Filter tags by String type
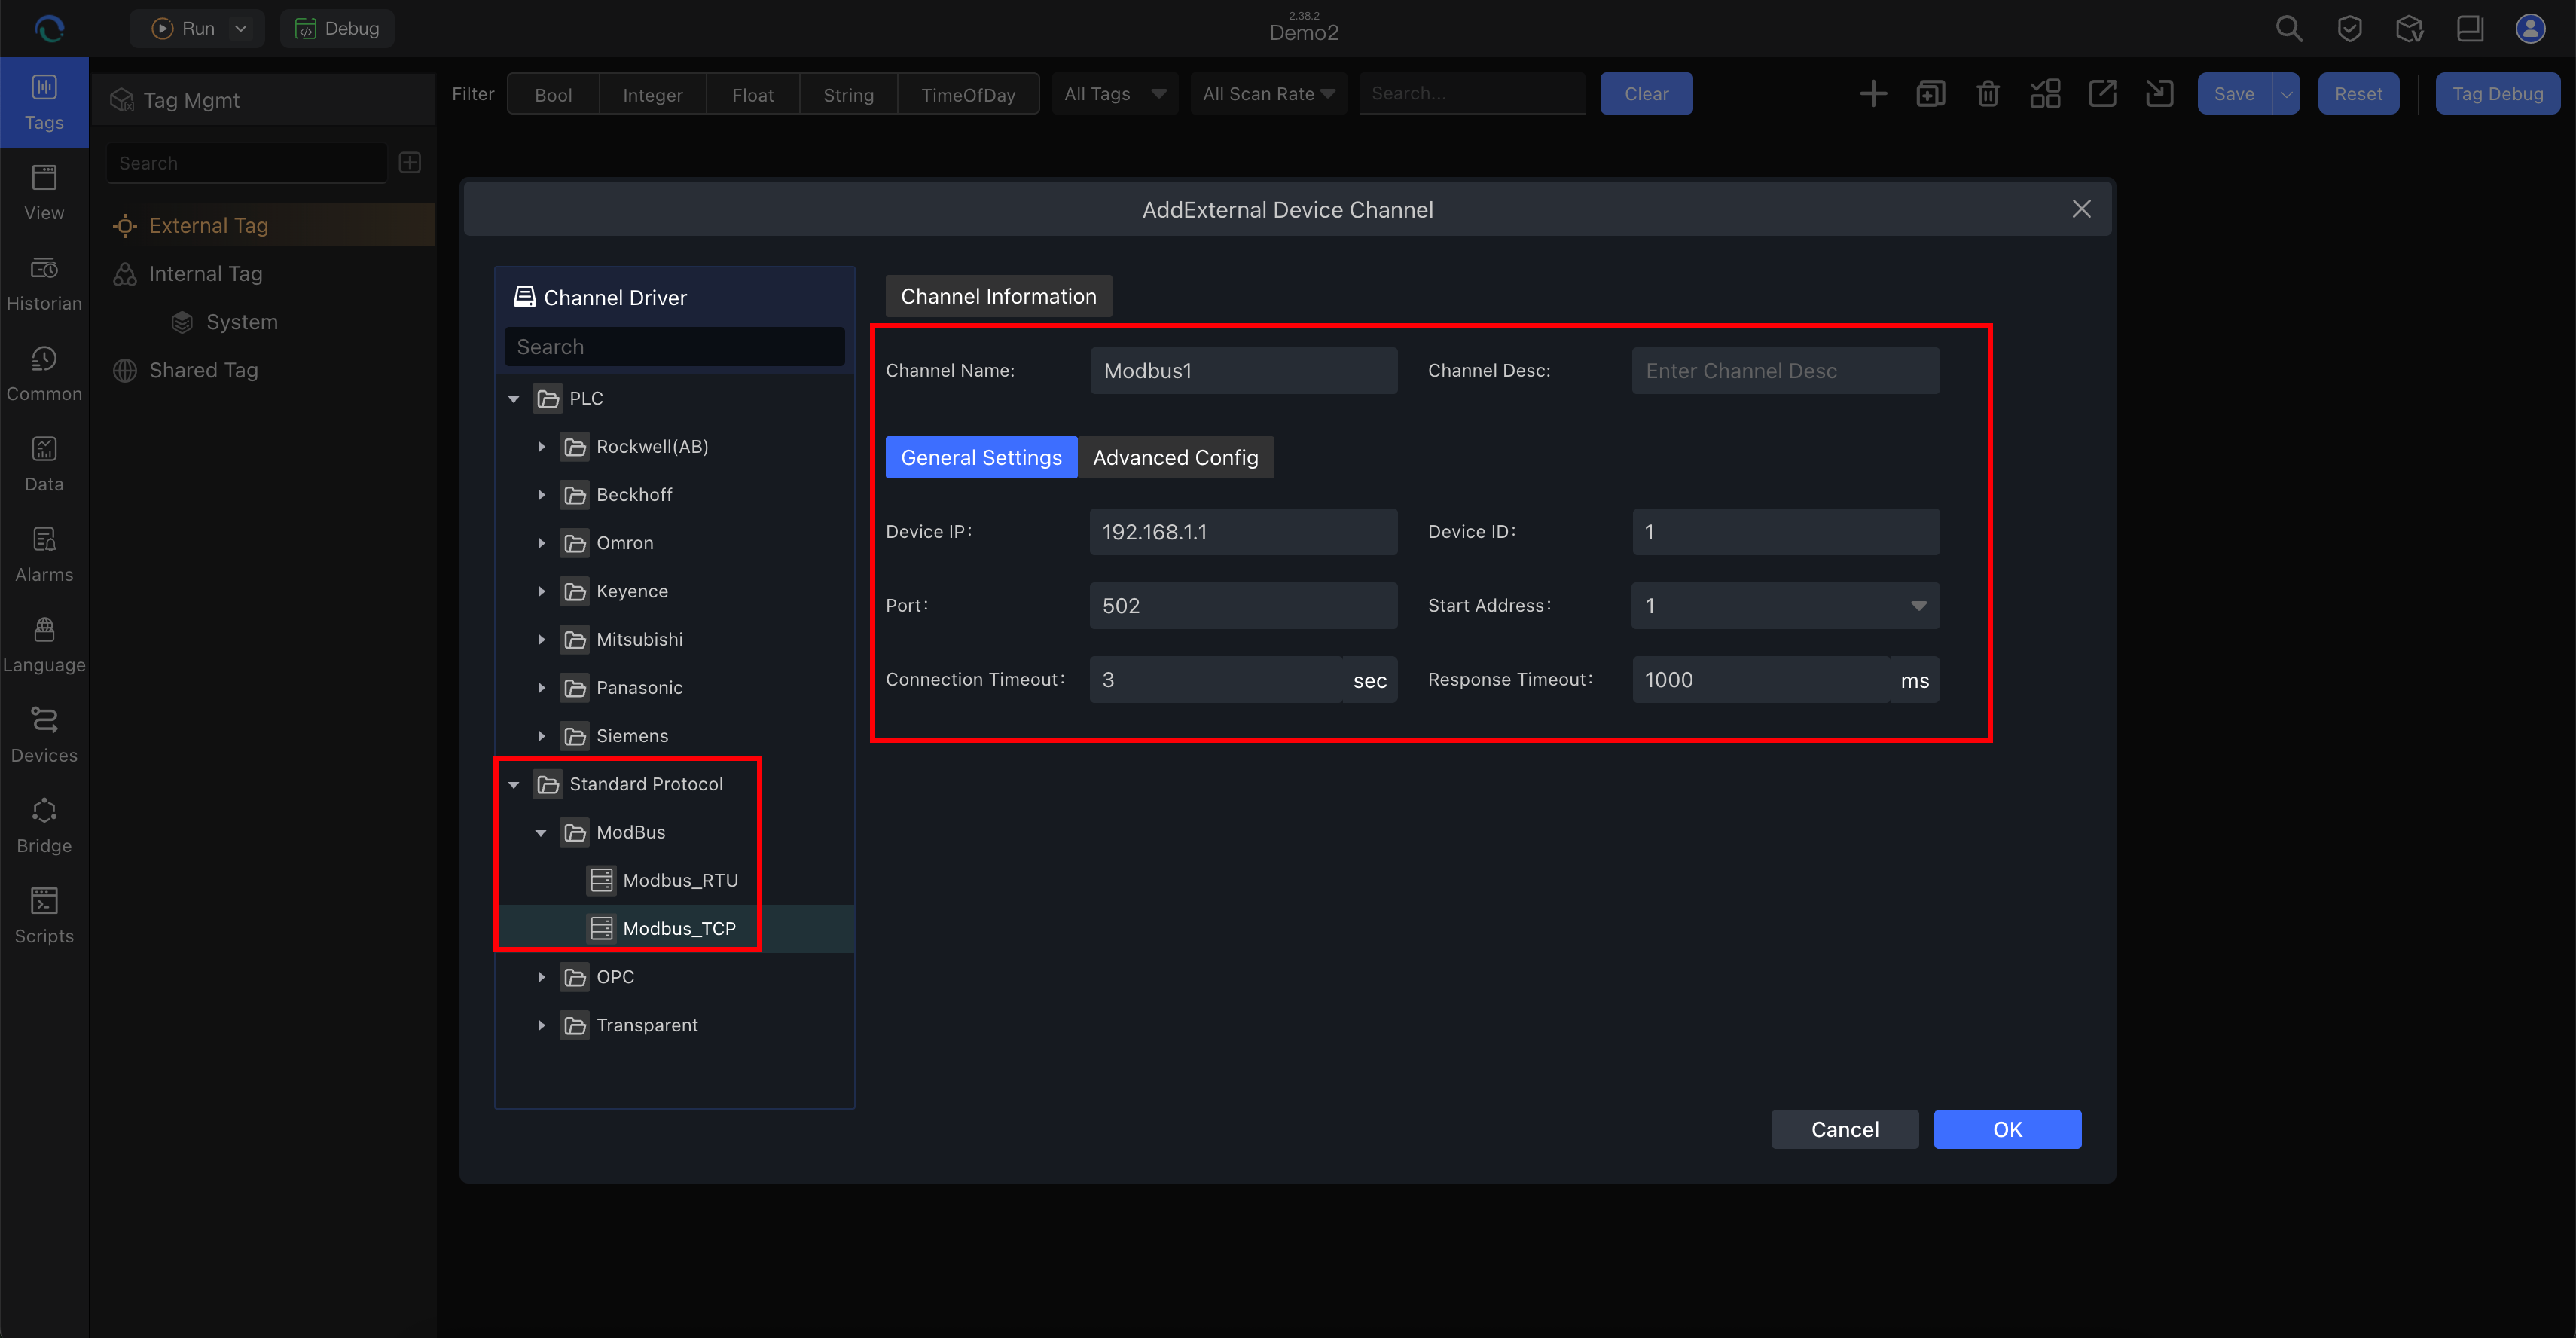The height and width of the screenshot is (1338, 2576). 848,94
